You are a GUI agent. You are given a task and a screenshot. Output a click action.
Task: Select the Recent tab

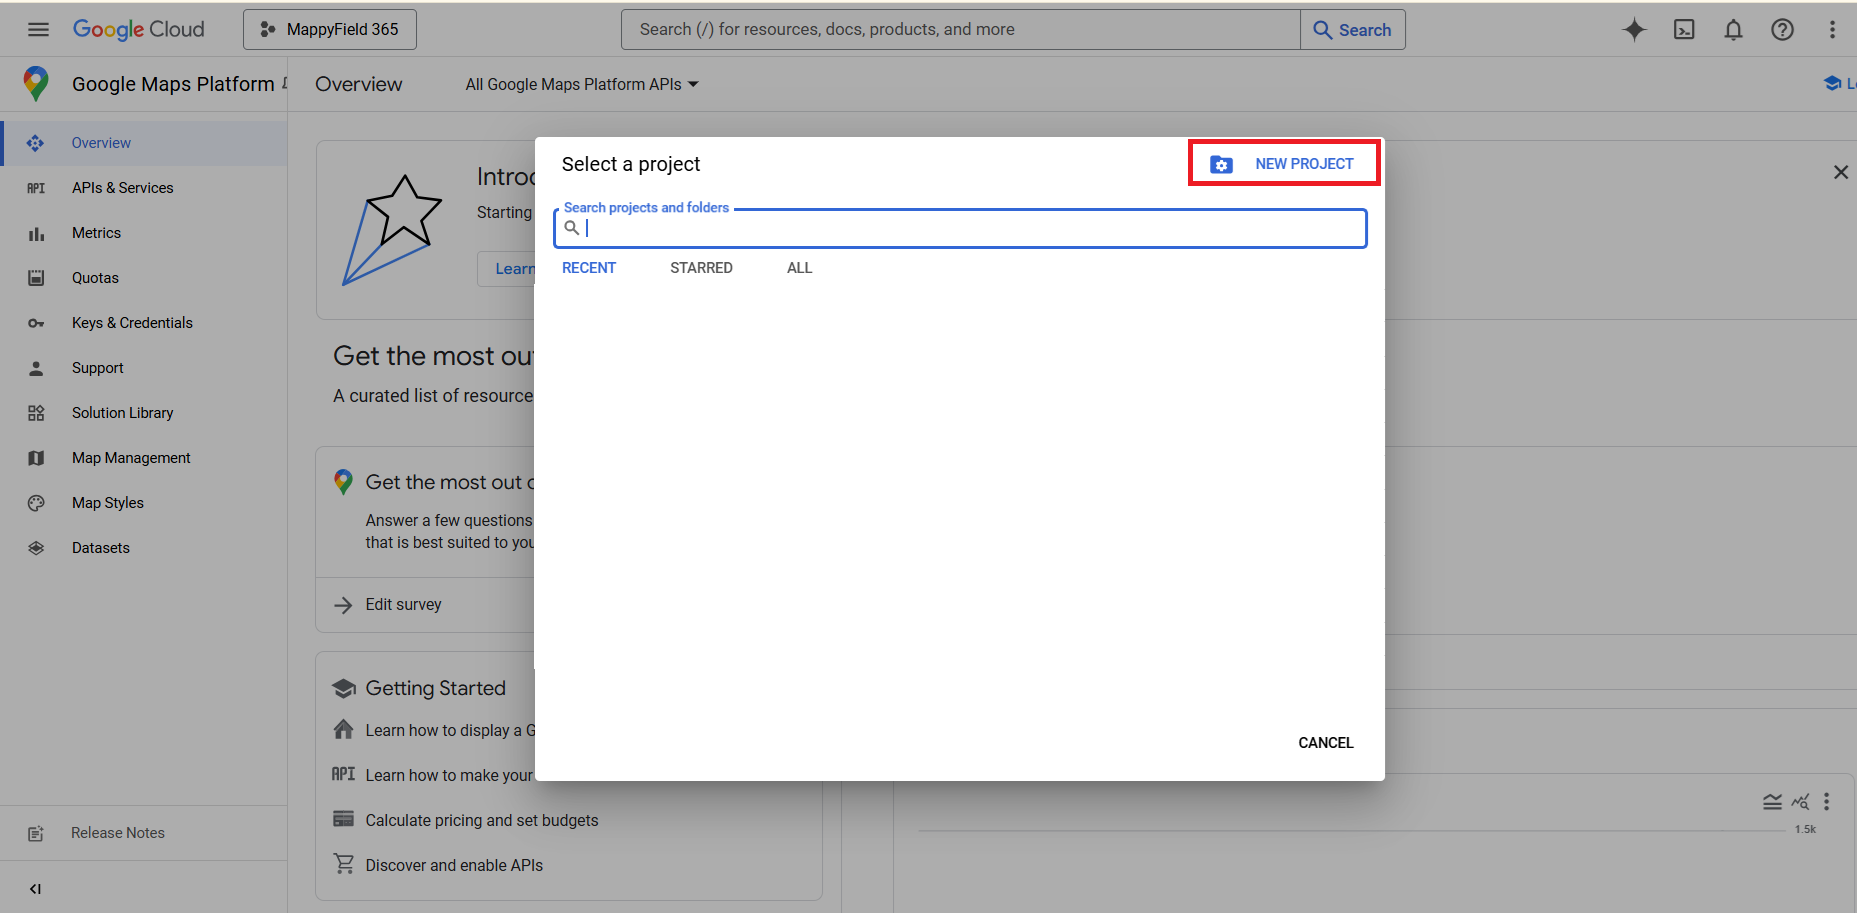point(589,268)
